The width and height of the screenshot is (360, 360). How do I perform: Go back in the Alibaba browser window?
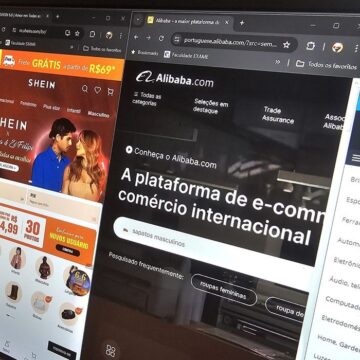tap(136, 37)
